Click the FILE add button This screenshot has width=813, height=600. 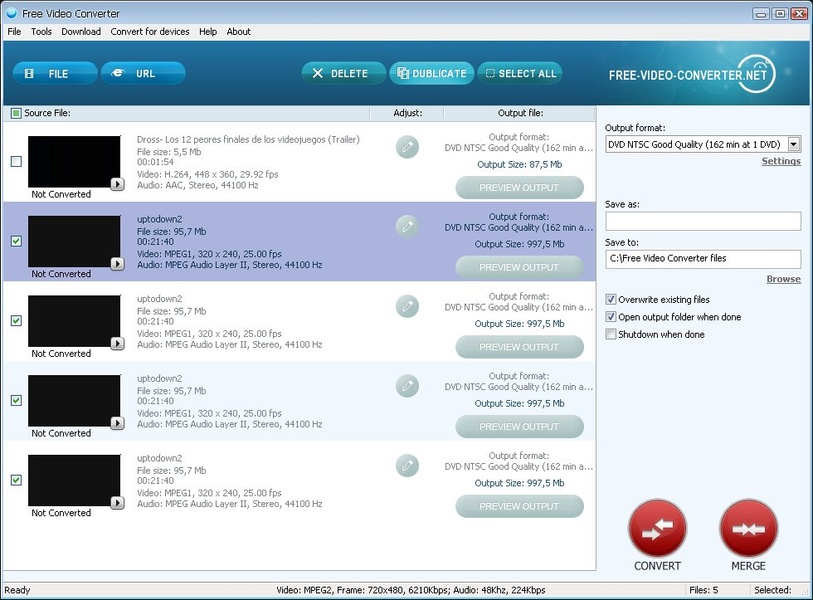click(x=55, y=73)
